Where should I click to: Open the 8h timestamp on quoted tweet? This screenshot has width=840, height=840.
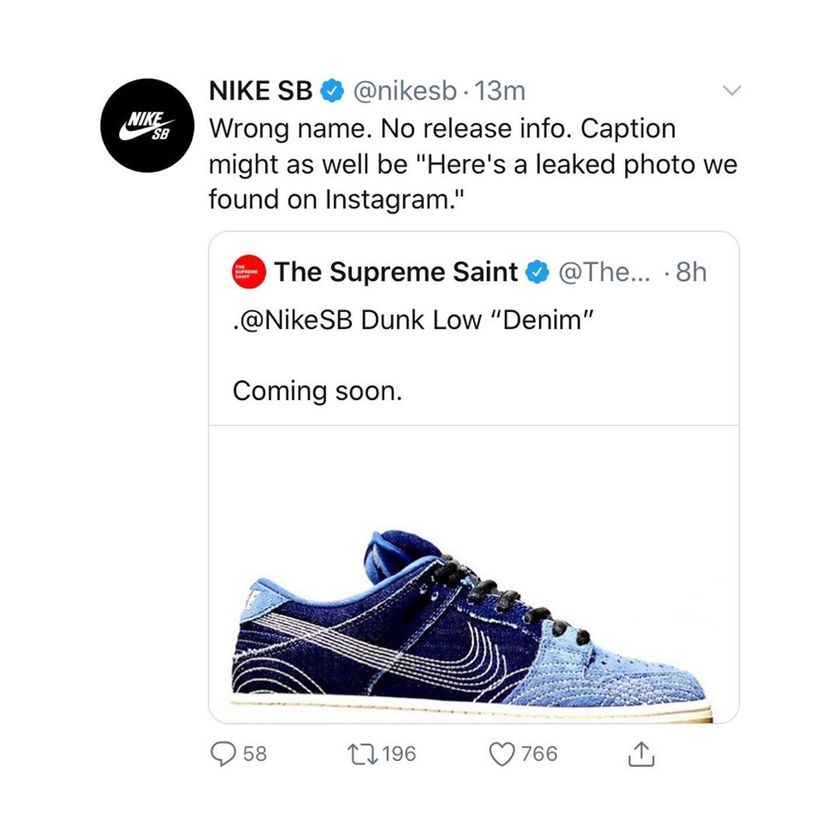[692, 272]
